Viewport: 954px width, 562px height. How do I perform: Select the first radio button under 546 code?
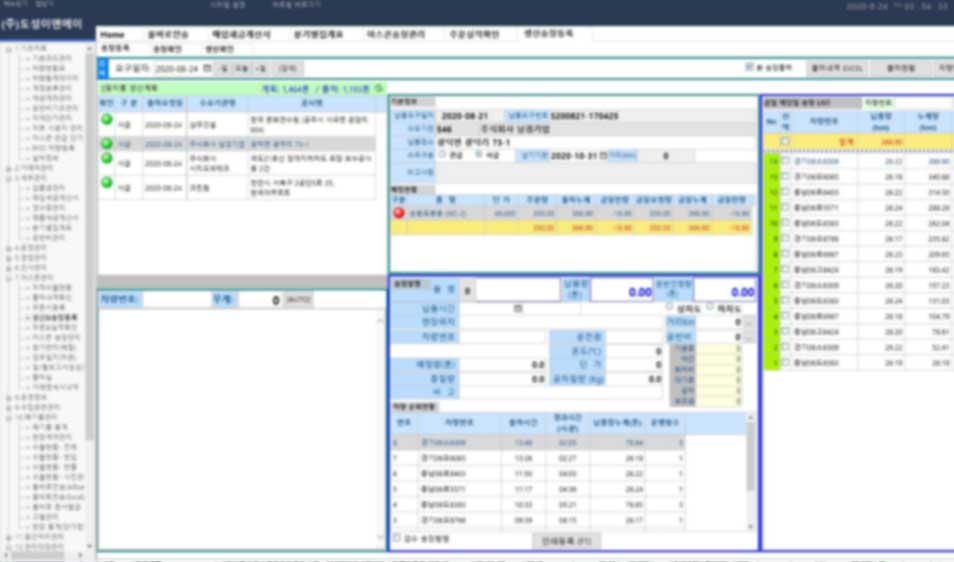click(x=442, y=155)
